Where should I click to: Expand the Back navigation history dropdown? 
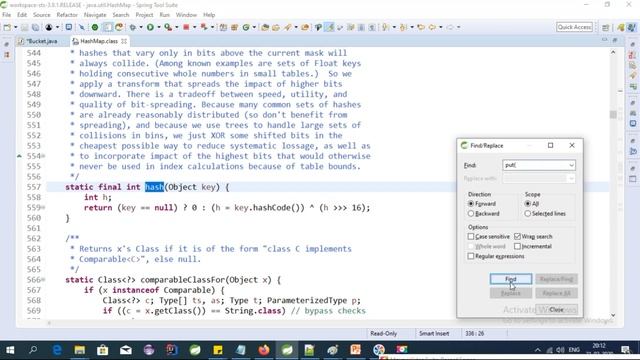[441, 27]
